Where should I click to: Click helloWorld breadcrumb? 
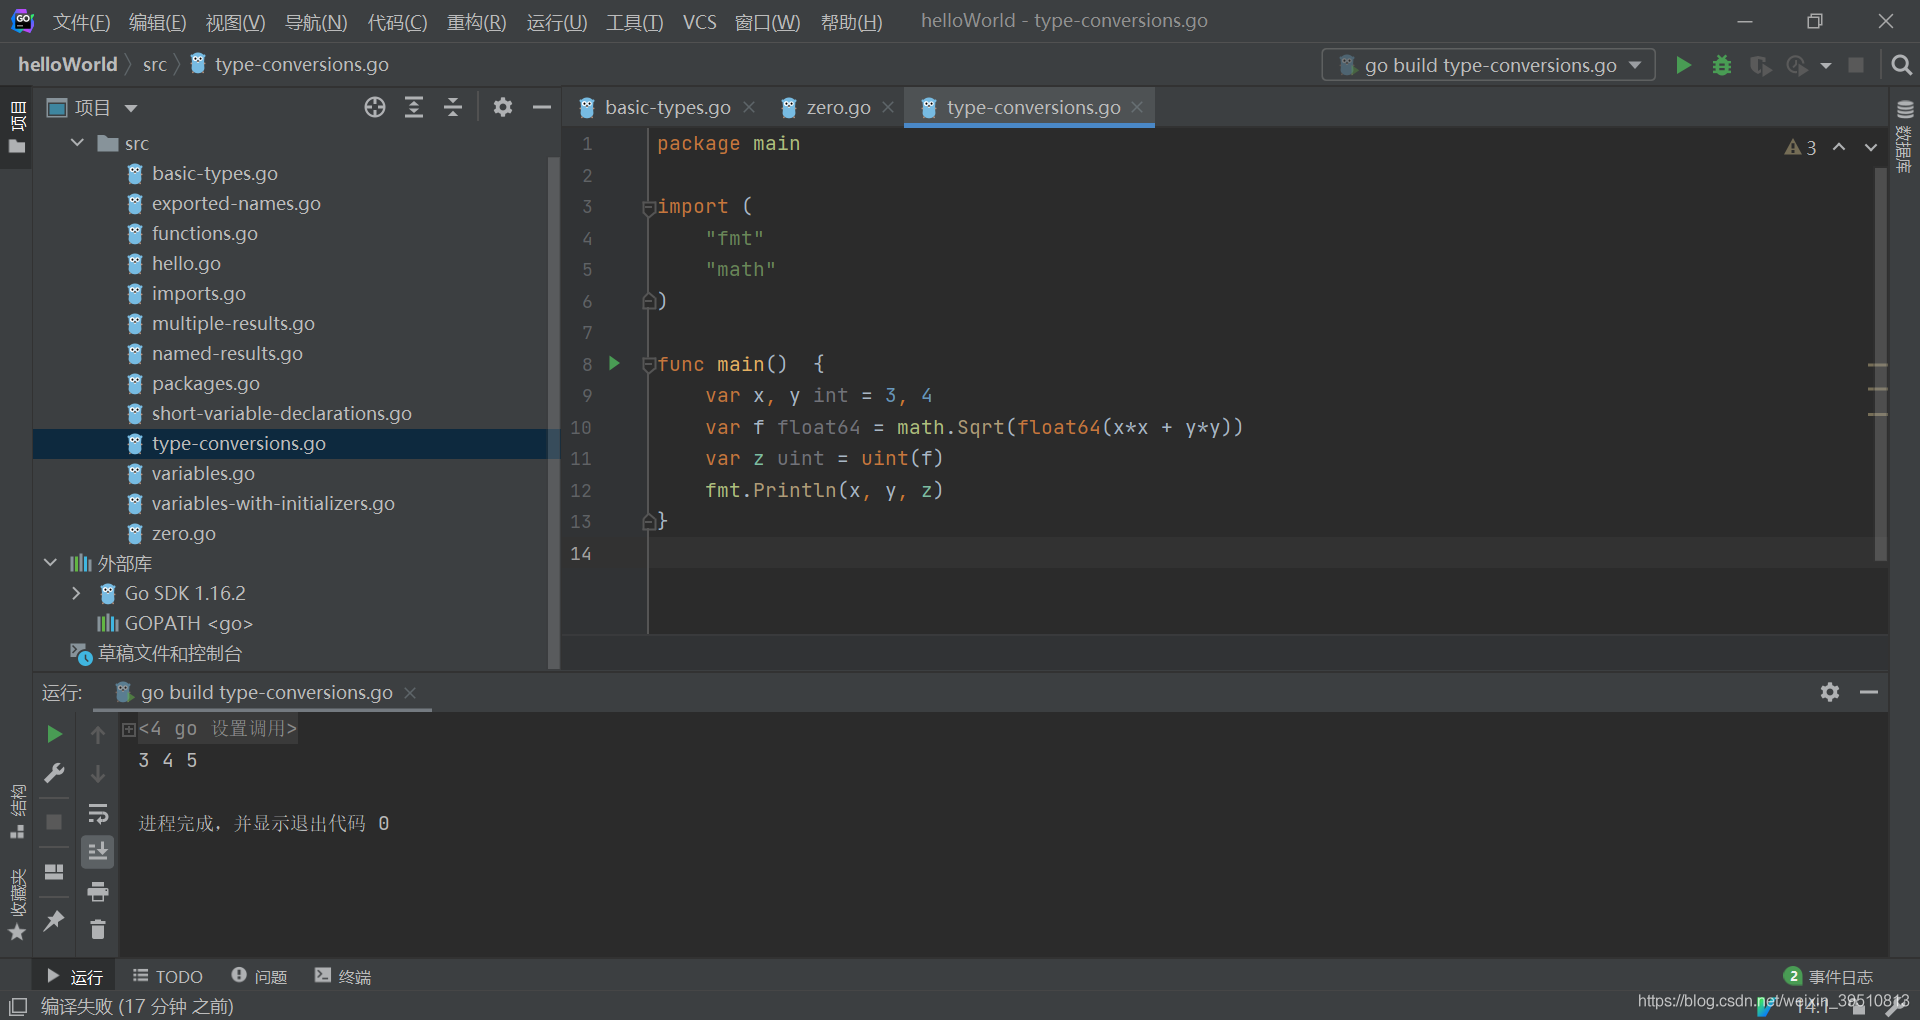coord(68,64)
